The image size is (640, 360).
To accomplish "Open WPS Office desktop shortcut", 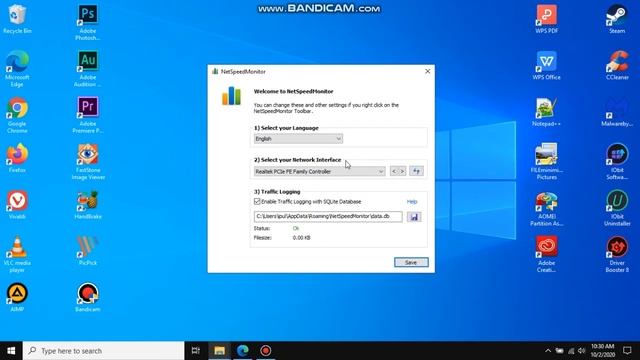I will pos(547,65).
